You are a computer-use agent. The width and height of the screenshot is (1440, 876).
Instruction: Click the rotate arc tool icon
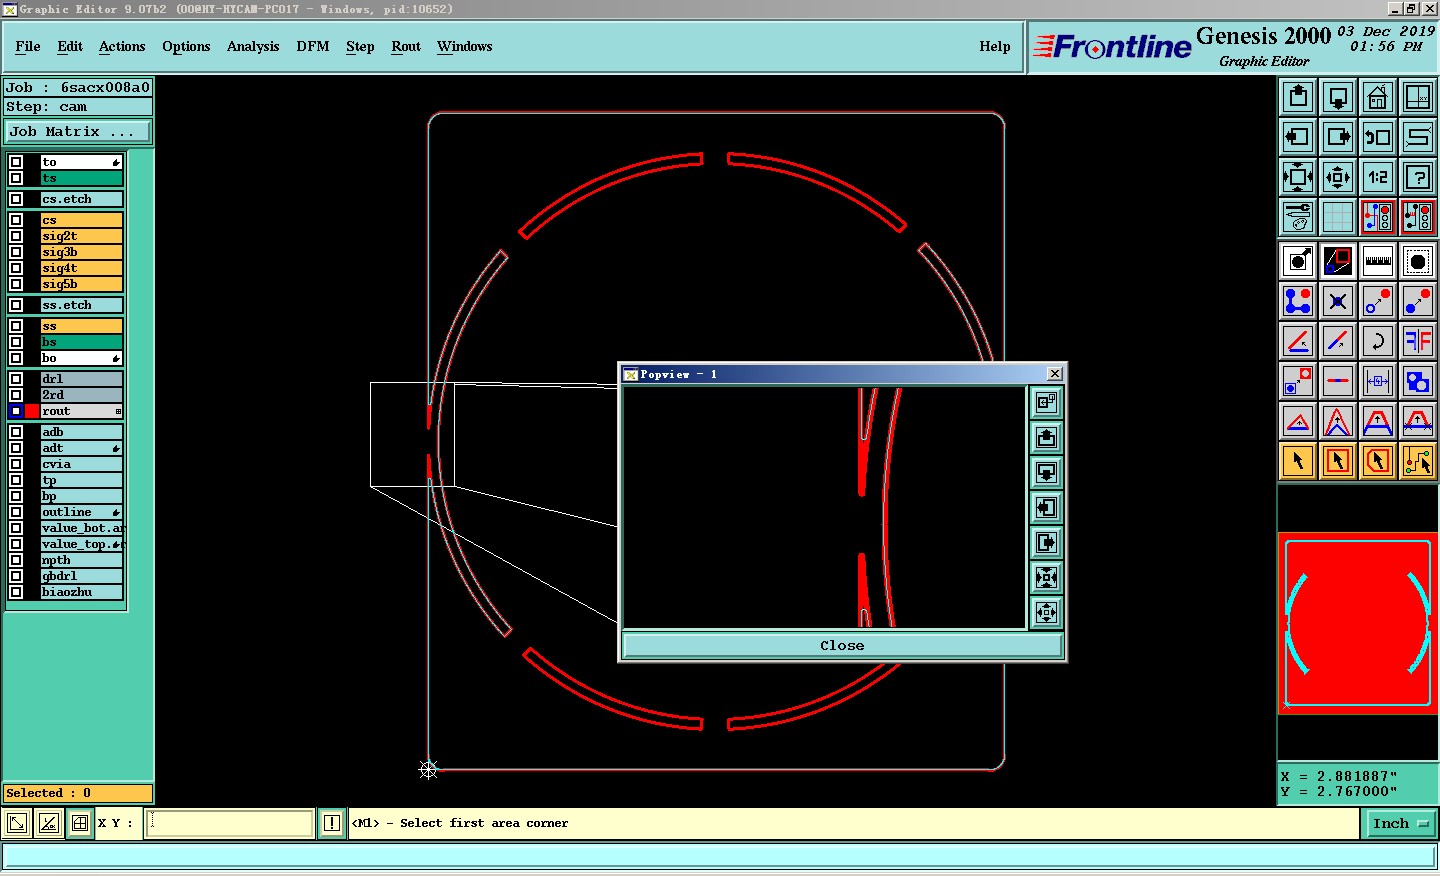tap(1378, 341)
